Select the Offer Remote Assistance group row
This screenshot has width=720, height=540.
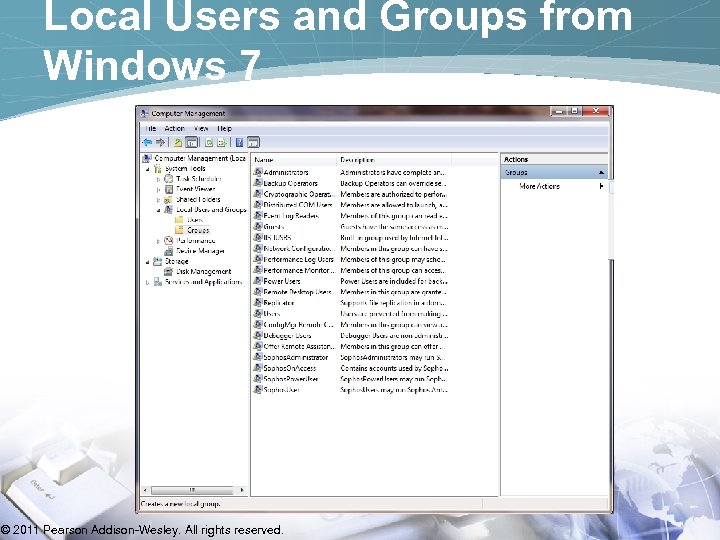tap(351, 346)
